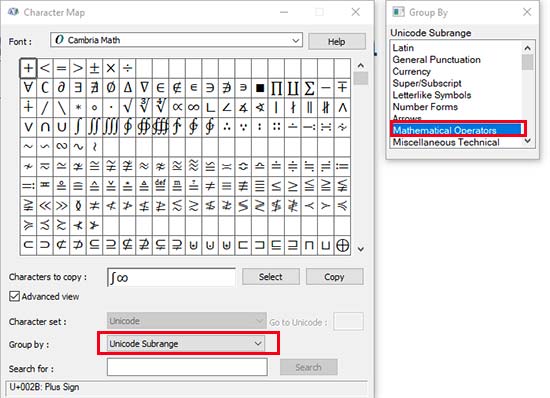550x398 pixels.
Task: Select the circled plus character
Action: click(x=342, y=245)
